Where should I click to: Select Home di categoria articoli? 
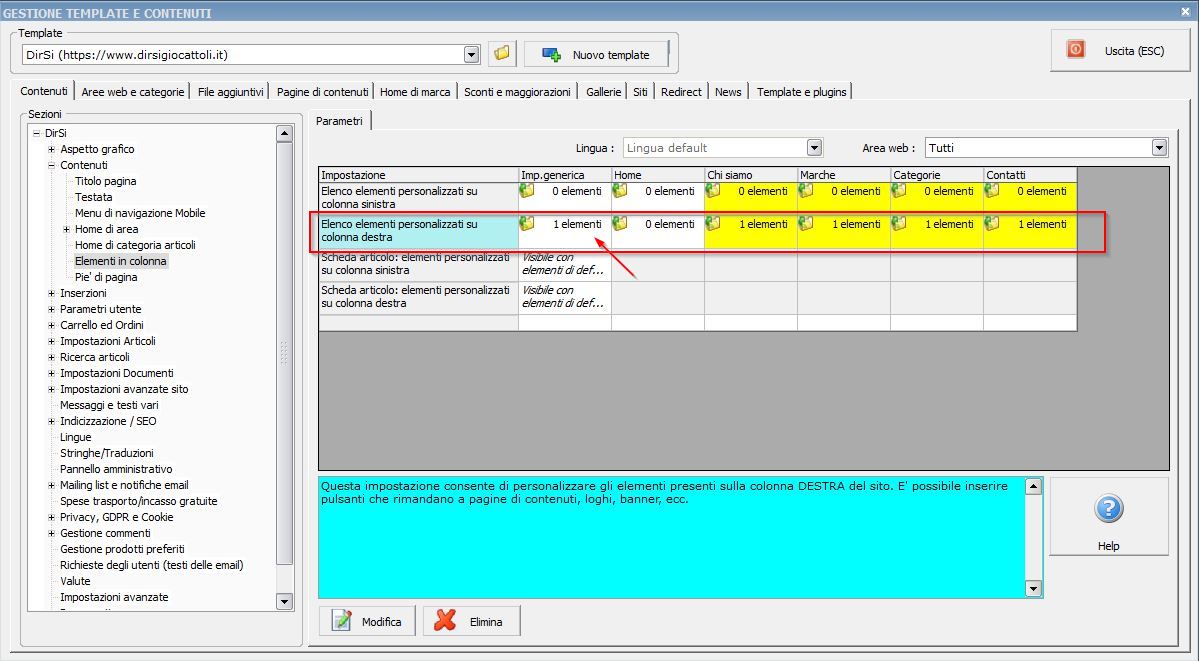(x=135, y=246)
